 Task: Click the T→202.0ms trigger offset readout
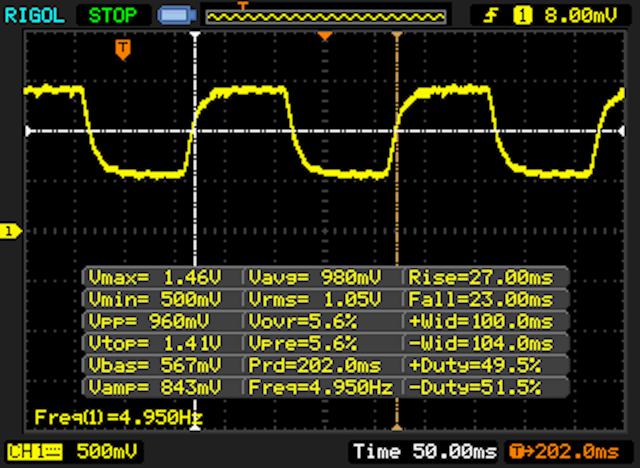click(x=564, y=452)
